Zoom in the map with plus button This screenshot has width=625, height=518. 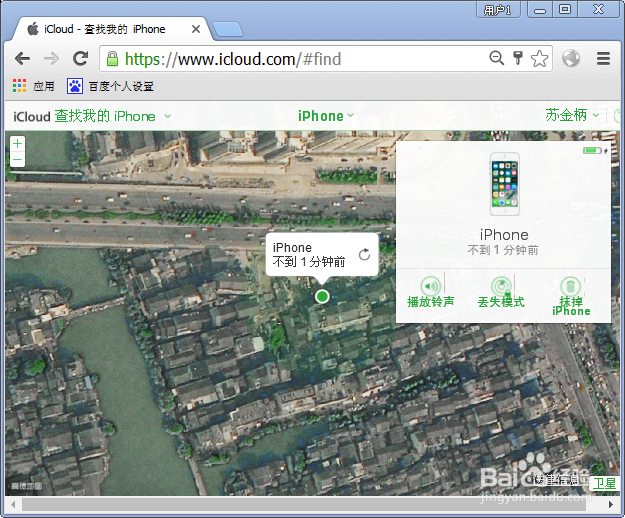click(17, 143)
